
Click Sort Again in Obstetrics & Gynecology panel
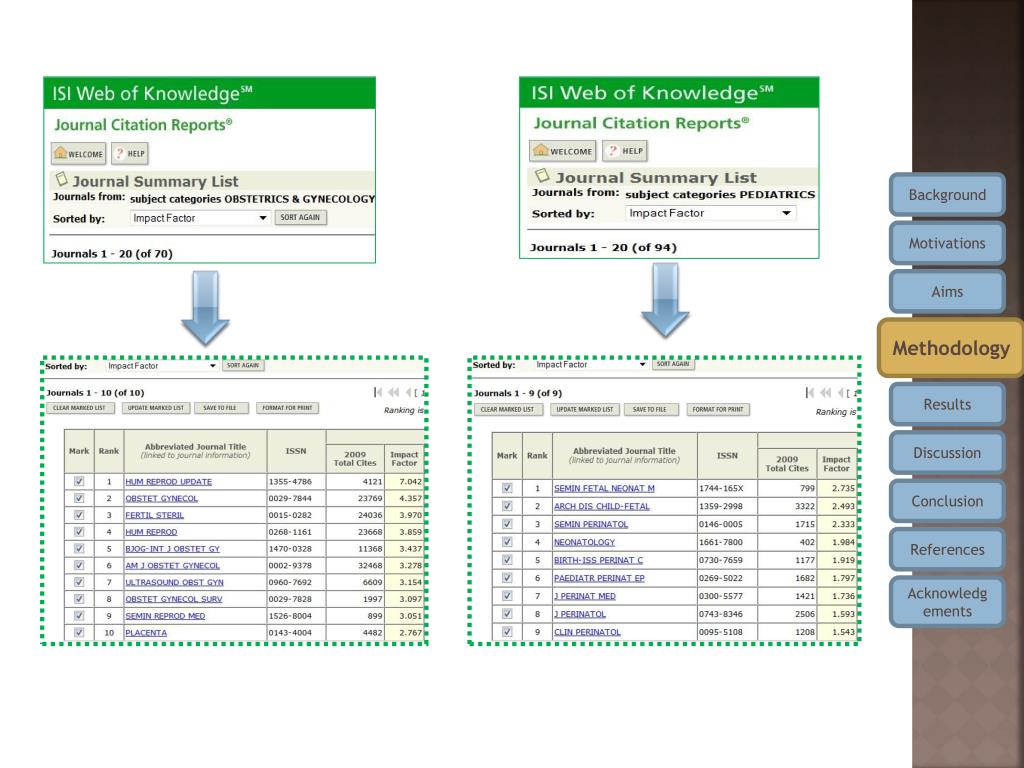[x=300, y=217]
